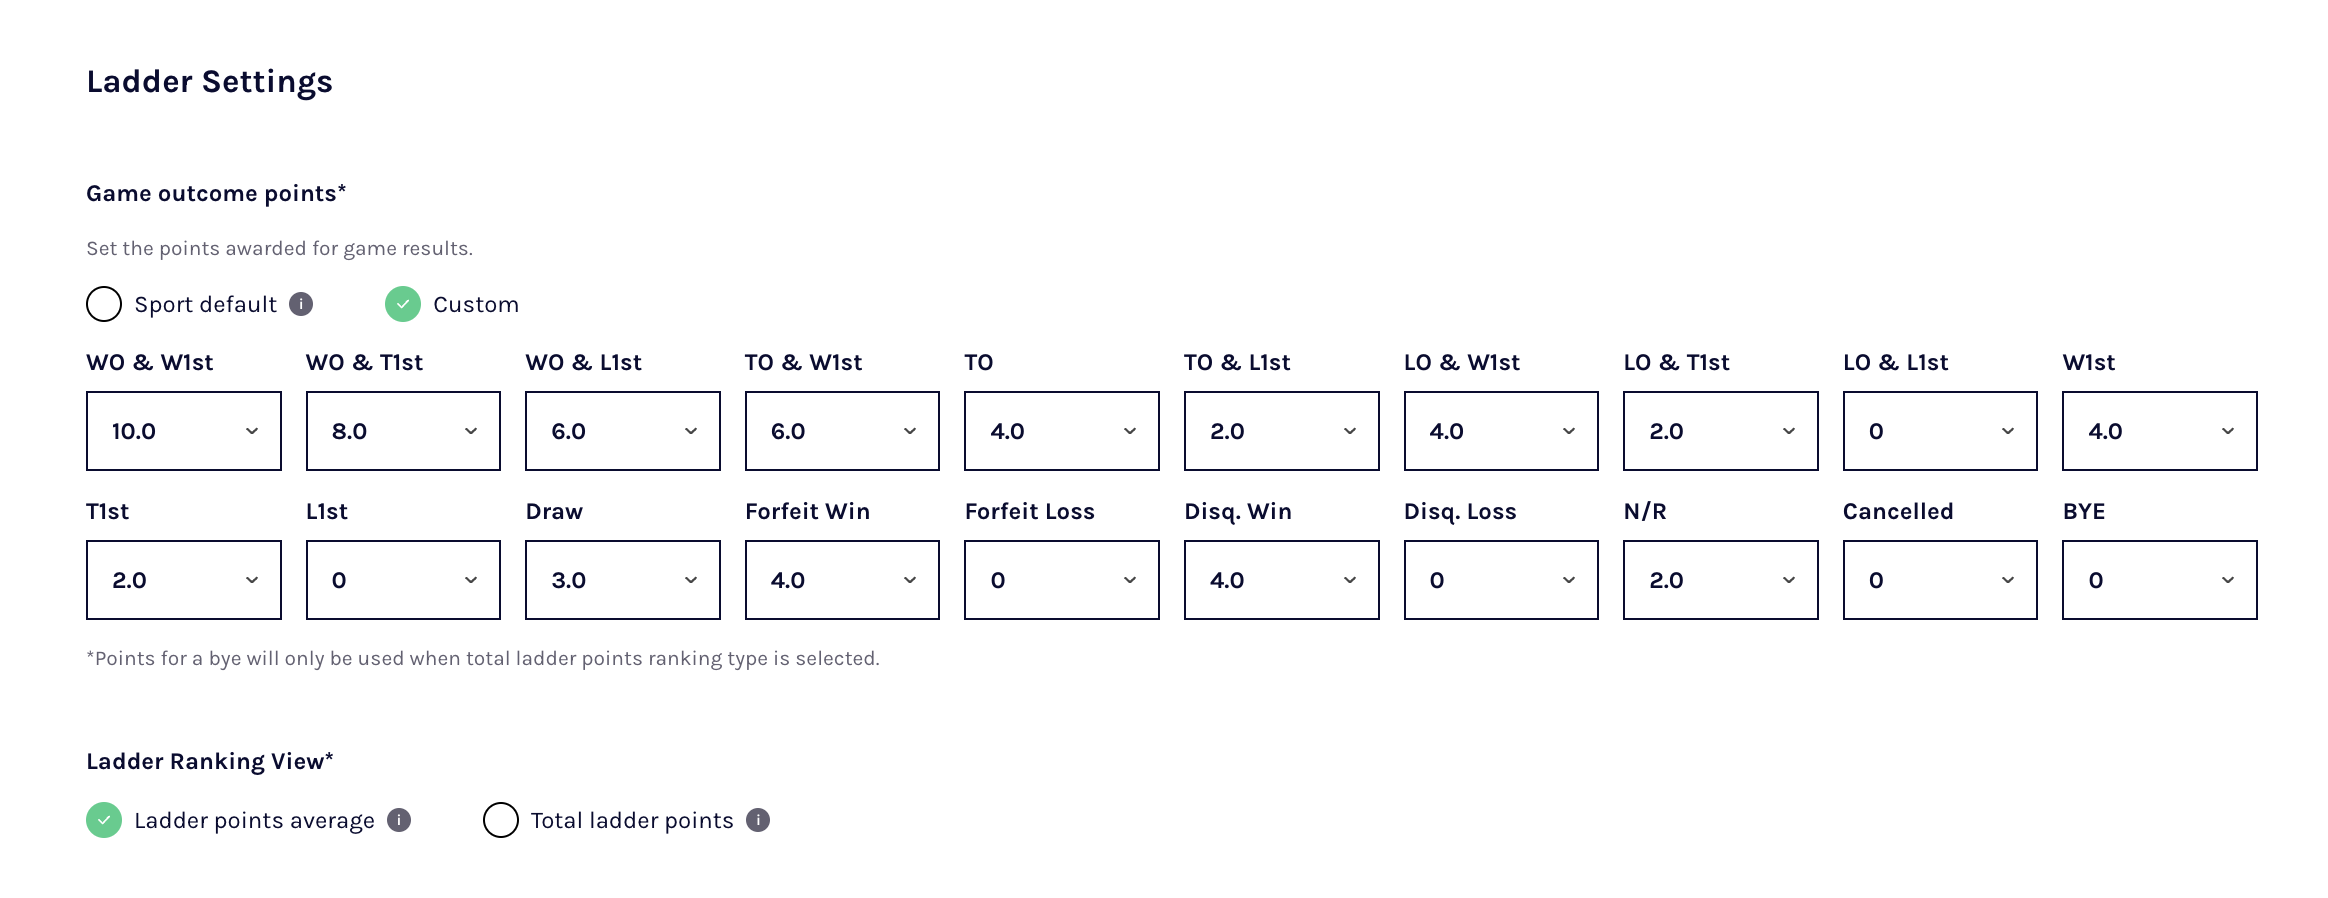Image resolution: width=2328 pixels, height=898 pixels.
Task: Open the WO & W1st points dropdown
Action: 184,431
